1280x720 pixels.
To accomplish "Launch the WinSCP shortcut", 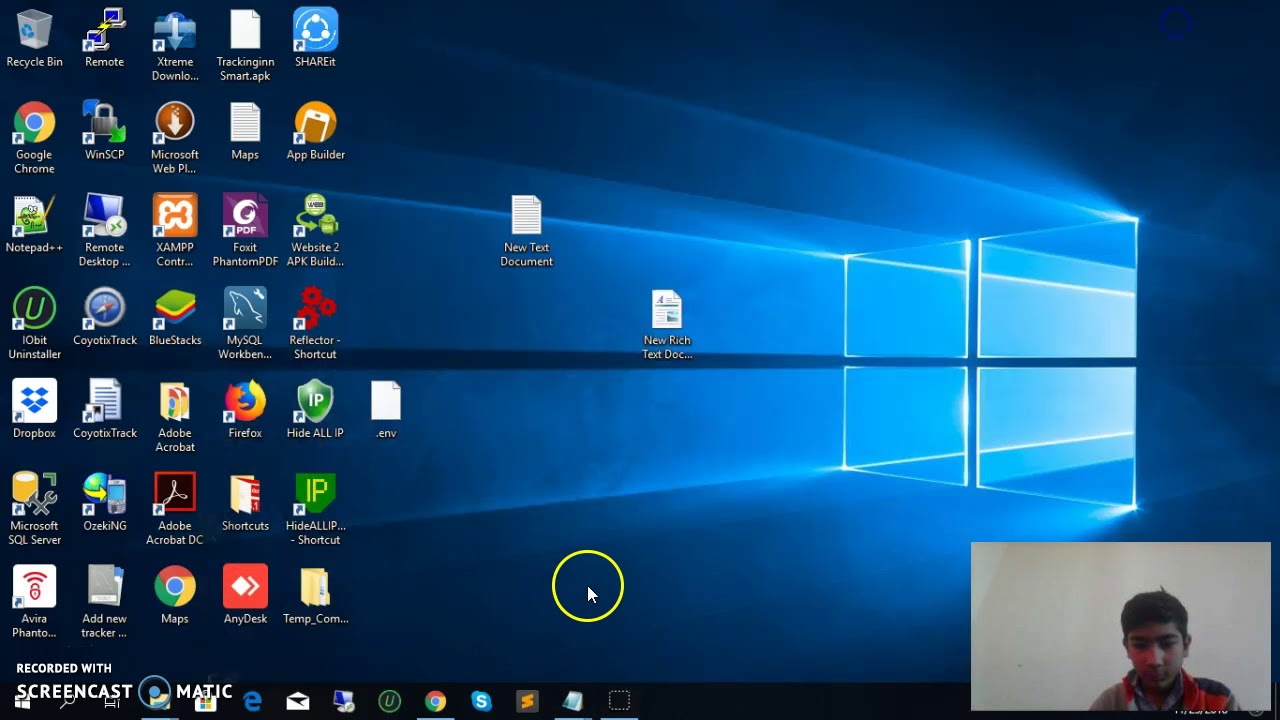I will pyautogui.click(x=105, y=132).
